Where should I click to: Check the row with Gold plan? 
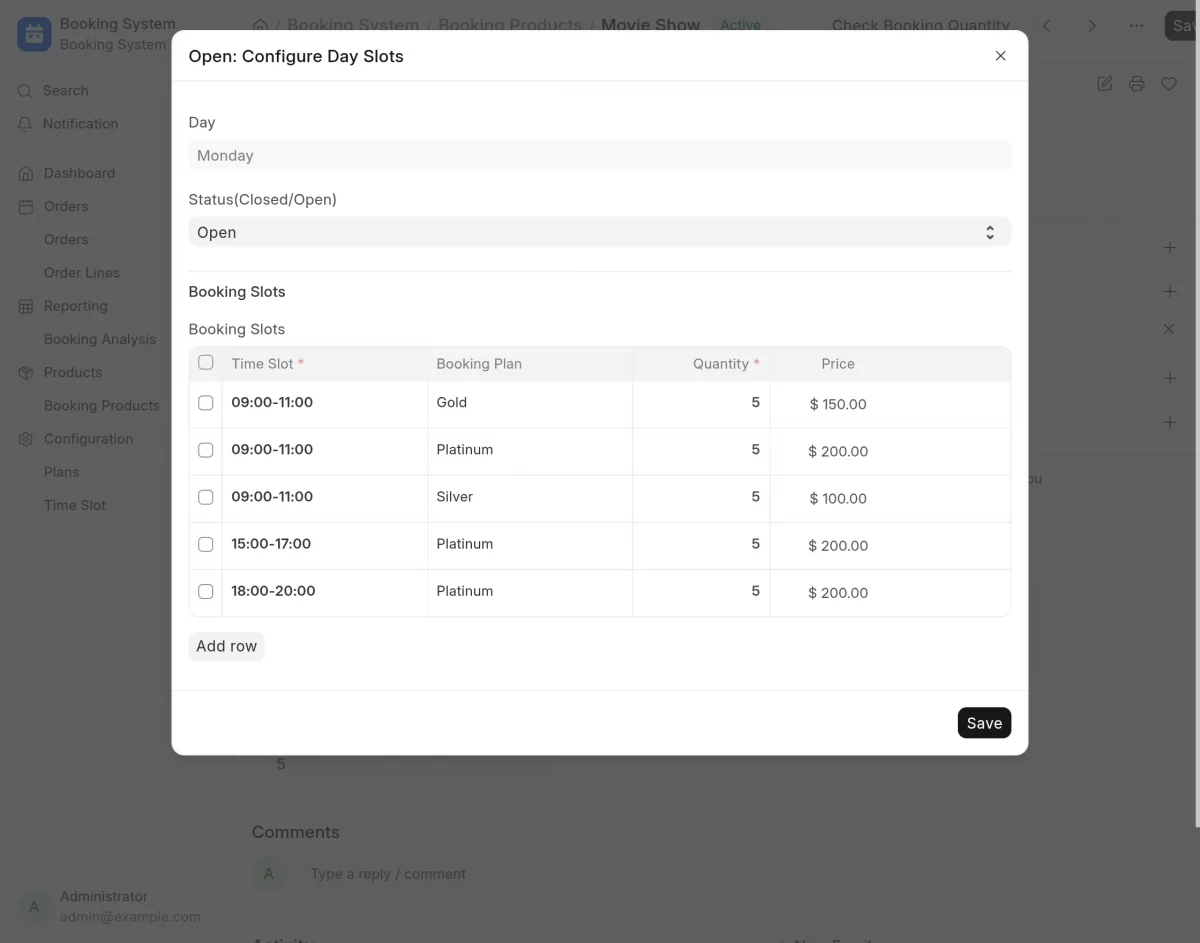coord(206,403)
